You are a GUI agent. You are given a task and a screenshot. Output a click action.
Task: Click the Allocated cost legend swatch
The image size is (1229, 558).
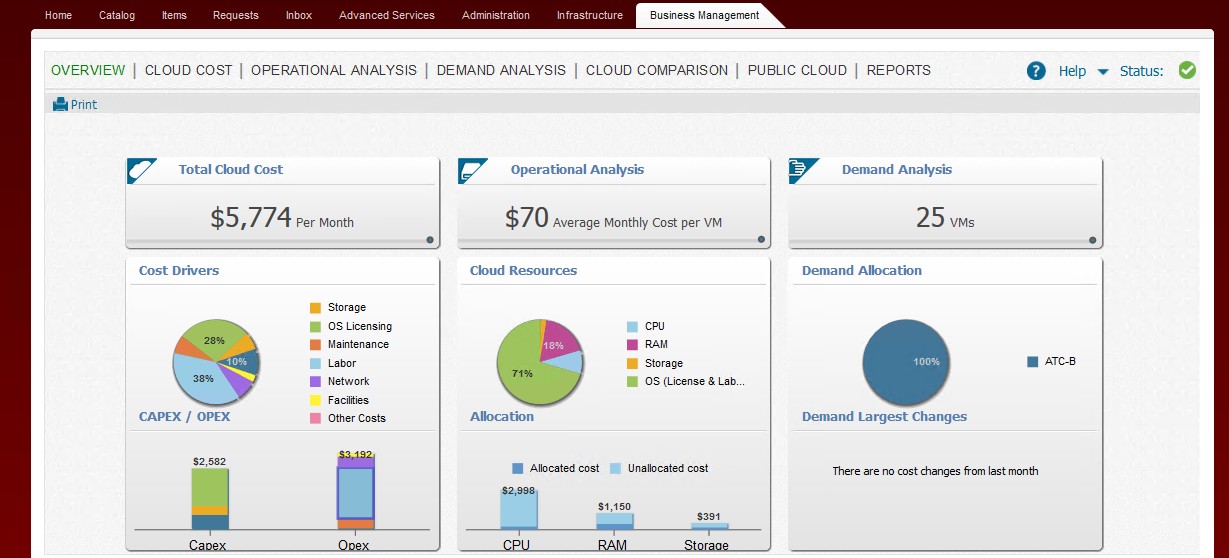point(517,468)
